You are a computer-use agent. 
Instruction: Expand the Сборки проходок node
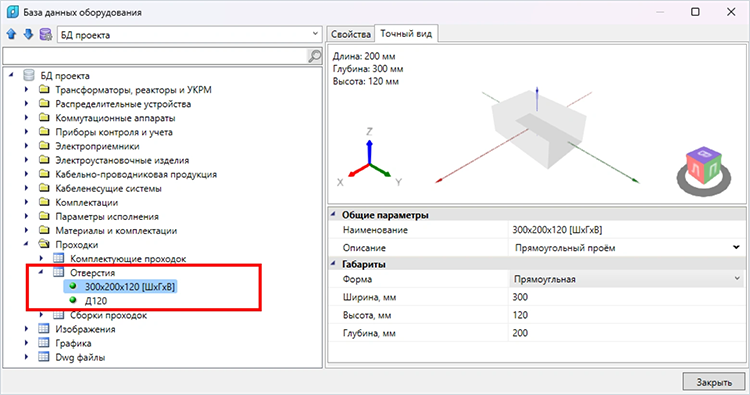(x=41, y=315)
